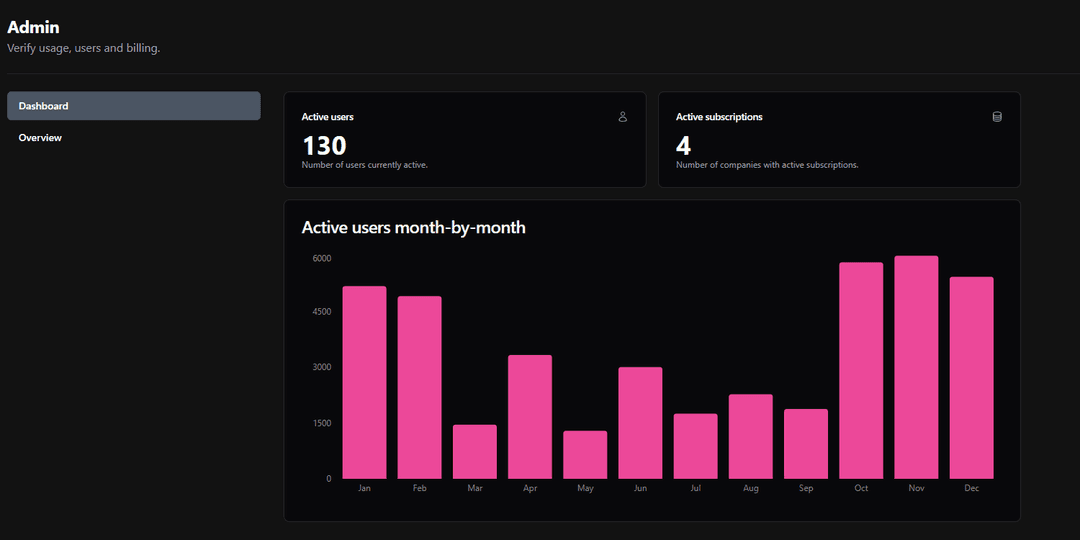Click the user icon in Active users card

pyautogui.click(x=622, y=117)
